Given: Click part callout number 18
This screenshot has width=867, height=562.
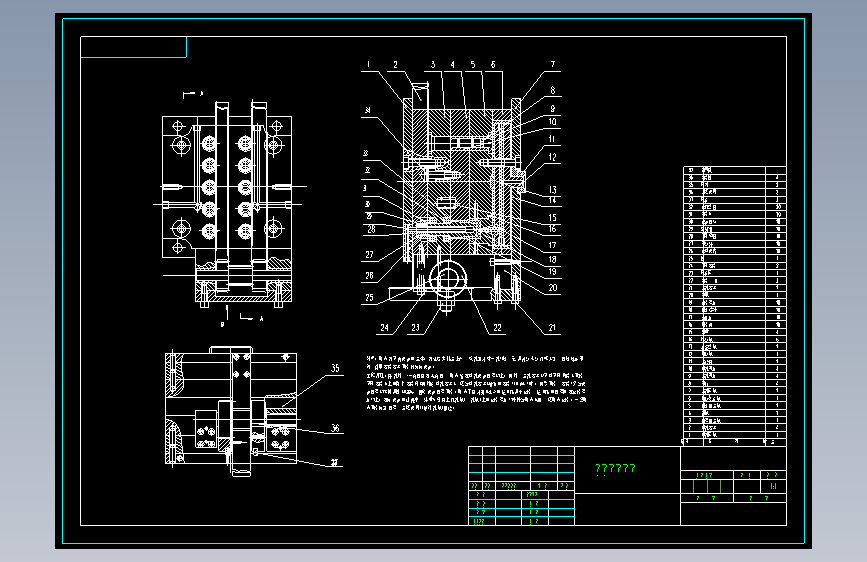Looking at the screenshot, I should (x=552, y=259).
